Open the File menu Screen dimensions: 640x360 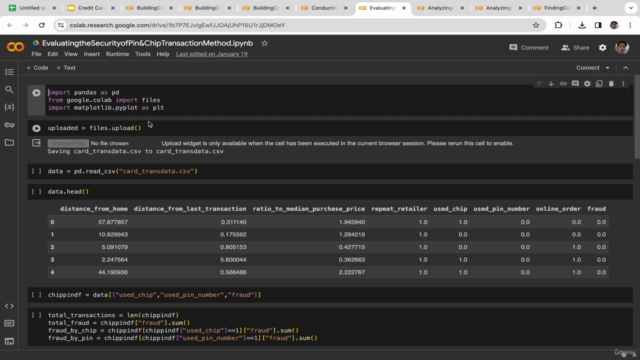(x=36, y=54)
